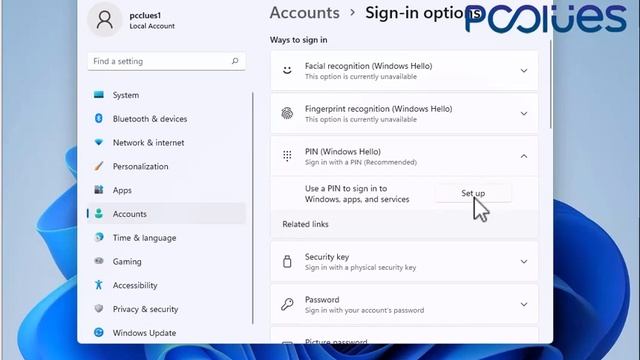Screen dimensions: 640x360
Task: Click the Time & language globe icon
Action: (99, 237)
